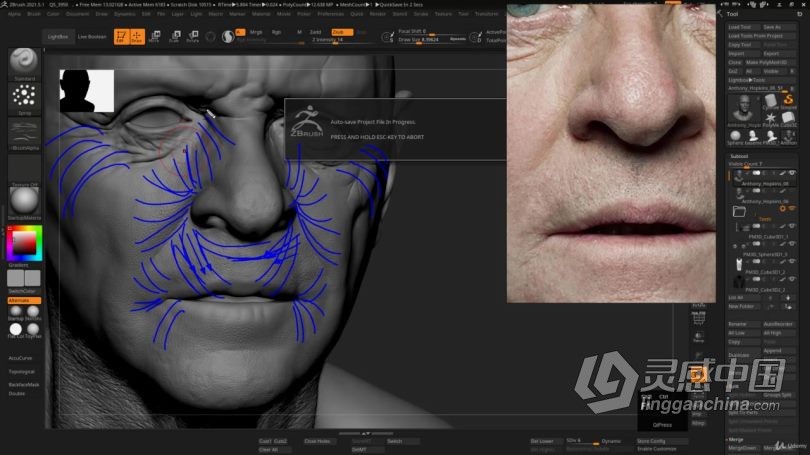The width and height of the screenshot is (810, 455).
Task: Enable the Mrgb channel
Action: [x=256, y=32]
